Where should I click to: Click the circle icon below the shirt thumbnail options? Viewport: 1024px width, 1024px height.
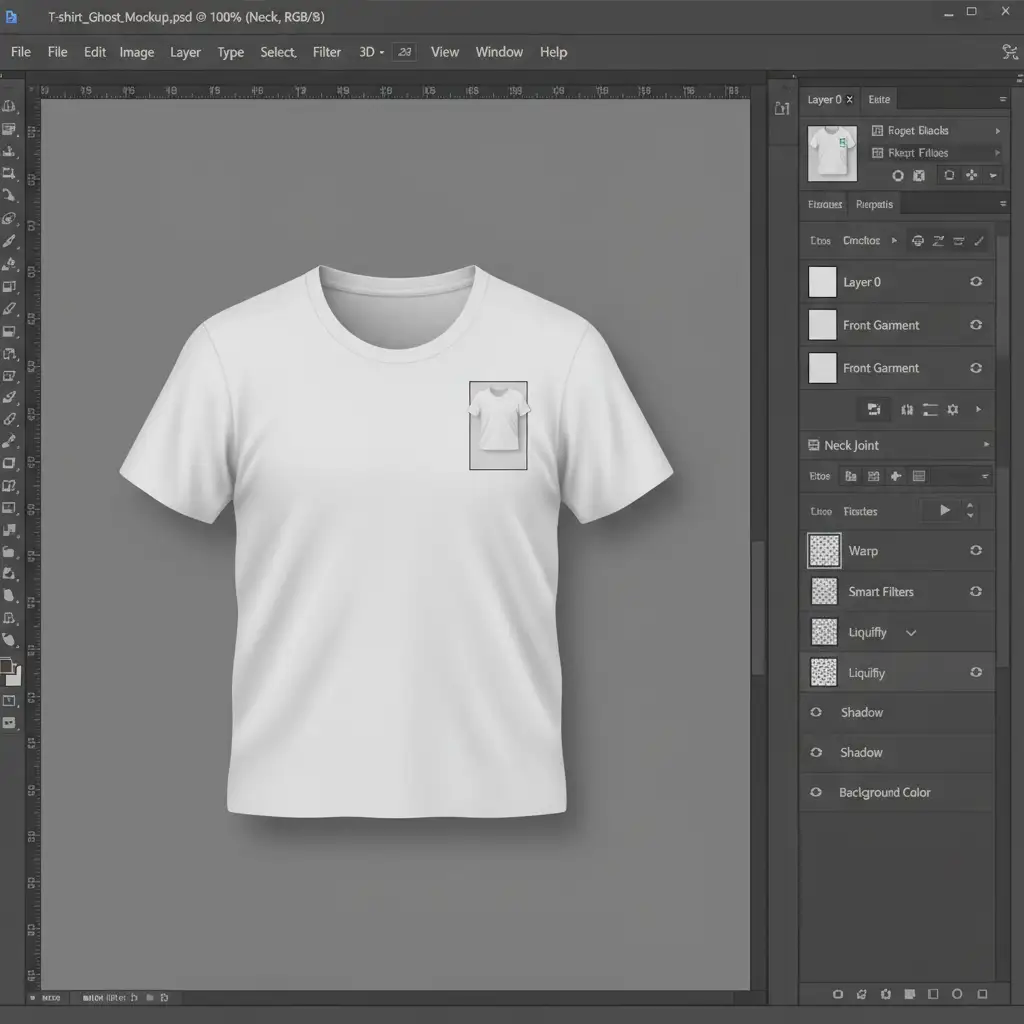897,176
